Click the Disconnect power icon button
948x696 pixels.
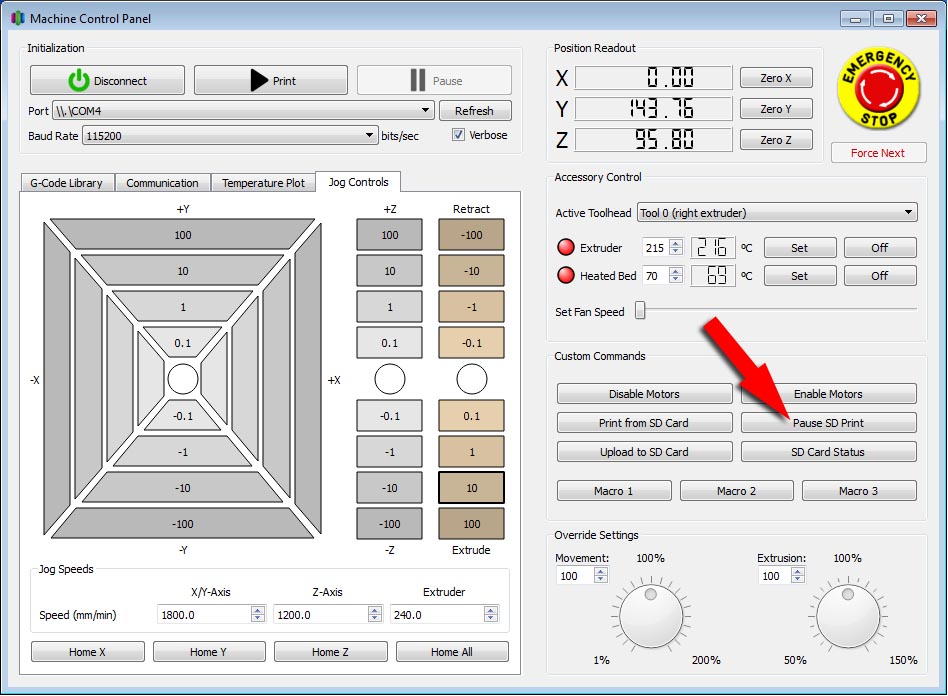point(107,81)
